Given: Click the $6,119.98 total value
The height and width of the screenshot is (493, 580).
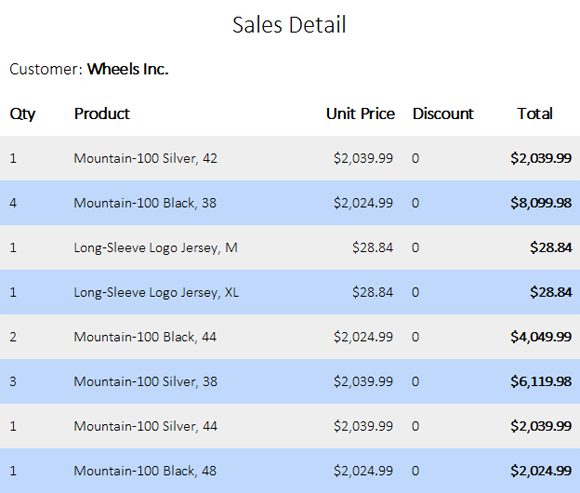Looking at the screenshot, I should click(541, 381).
